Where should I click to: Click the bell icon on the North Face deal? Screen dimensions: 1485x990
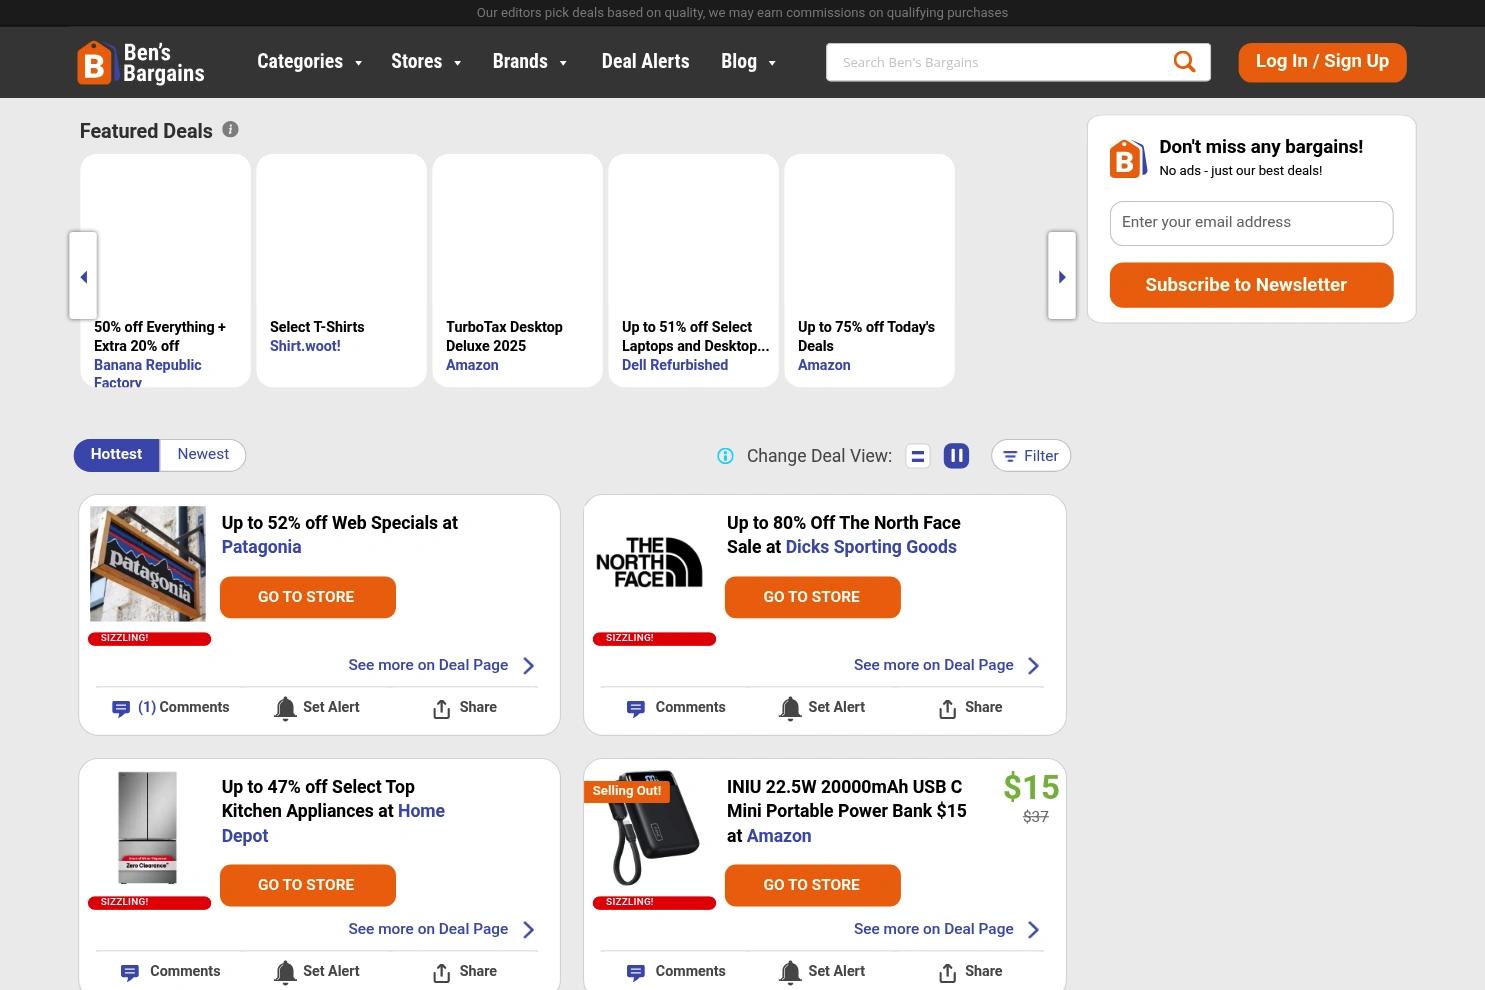[x=790, y=708]
